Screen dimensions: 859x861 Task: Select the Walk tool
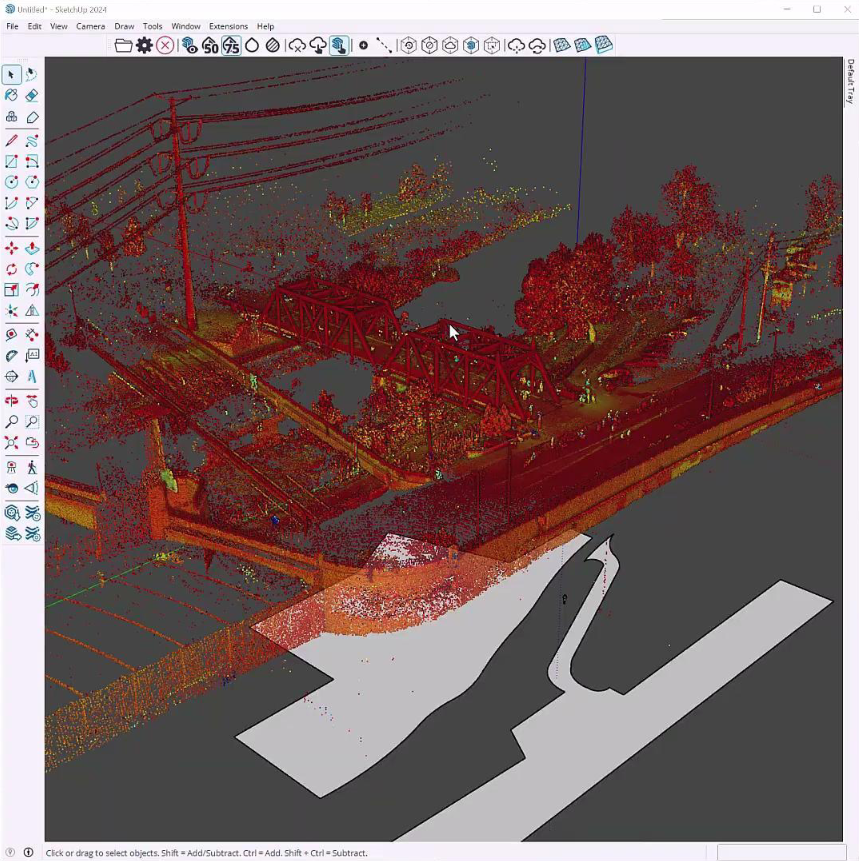[x=31, y=466]
